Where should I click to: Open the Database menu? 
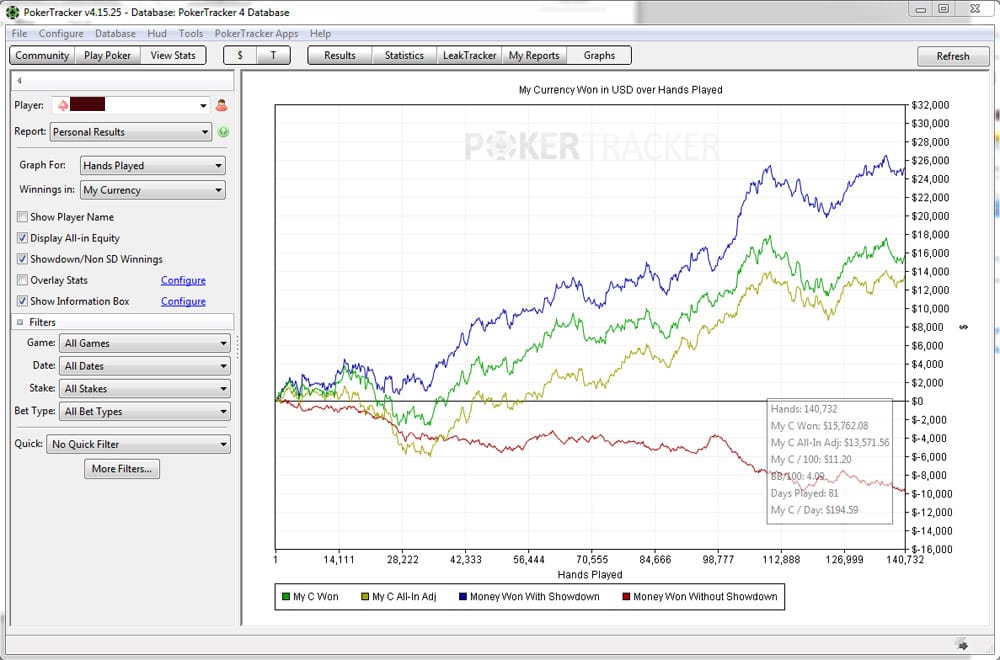[x=115, y=34]
